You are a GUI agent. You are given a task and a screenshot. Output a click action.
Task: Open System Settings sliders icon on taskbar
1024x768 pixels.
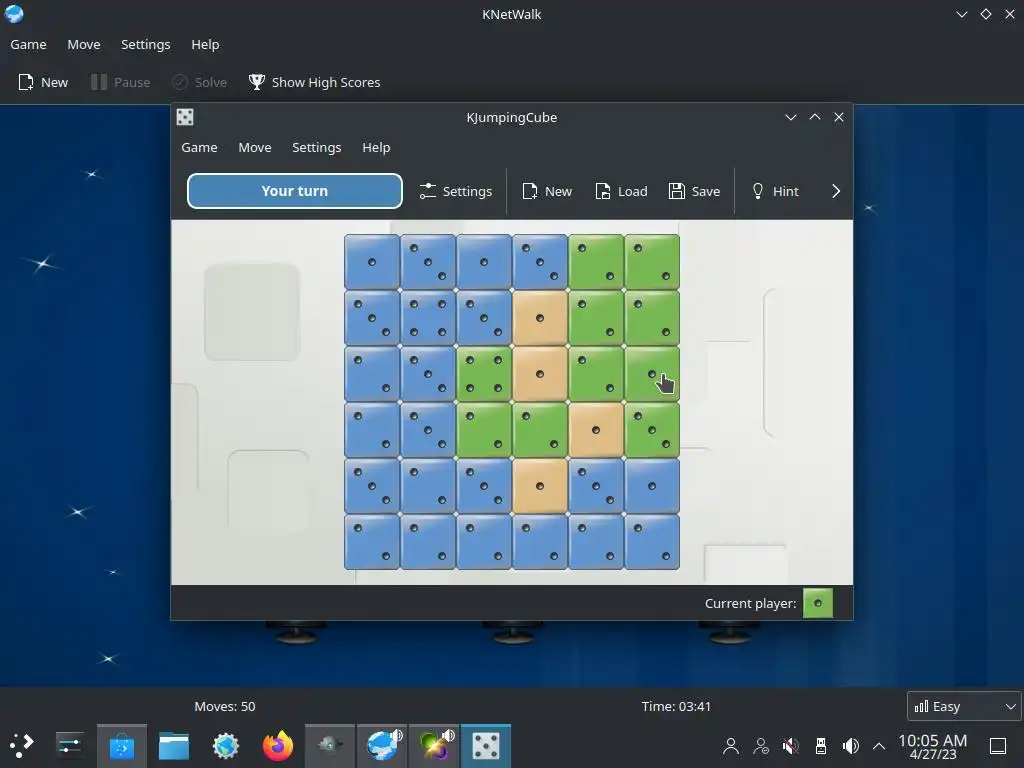click(x=69, y=745)
